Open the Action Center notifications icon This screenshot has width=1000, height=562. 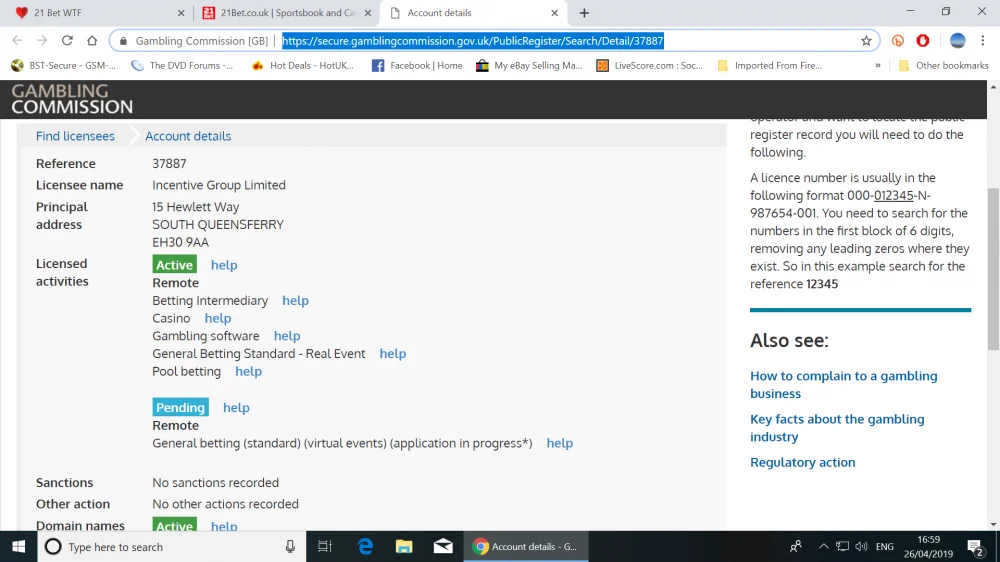(975, 547)
